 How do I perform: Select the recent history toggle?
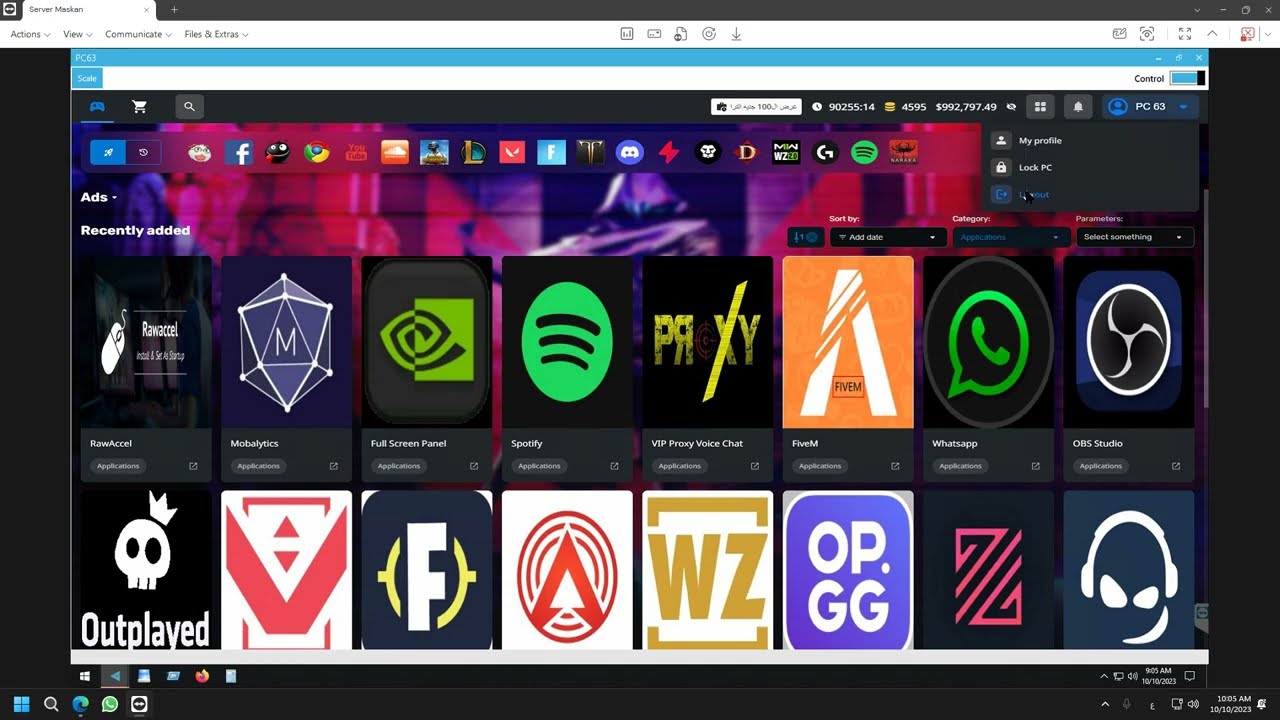pos(143,153)
